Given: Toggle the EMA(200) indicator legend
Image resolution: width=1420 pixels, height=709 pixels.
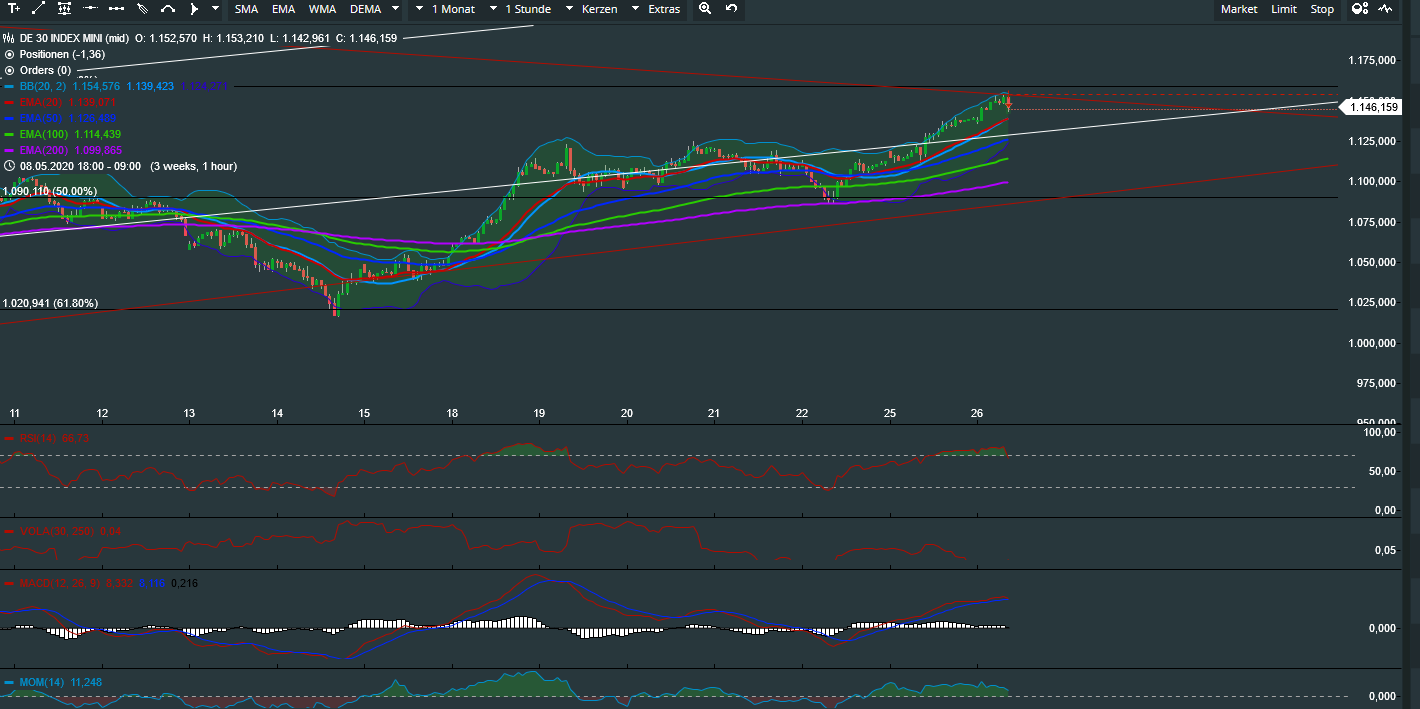Looking at the screenshot, I should coord(49,150).
